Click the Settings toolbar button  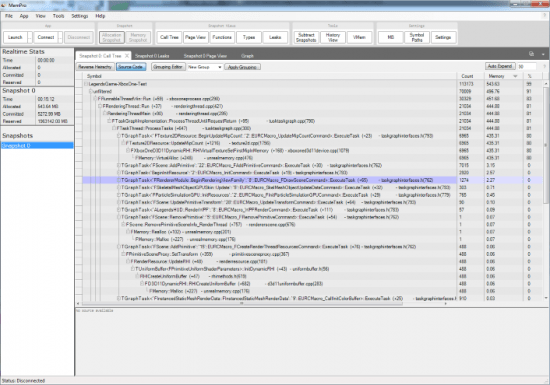443,37
